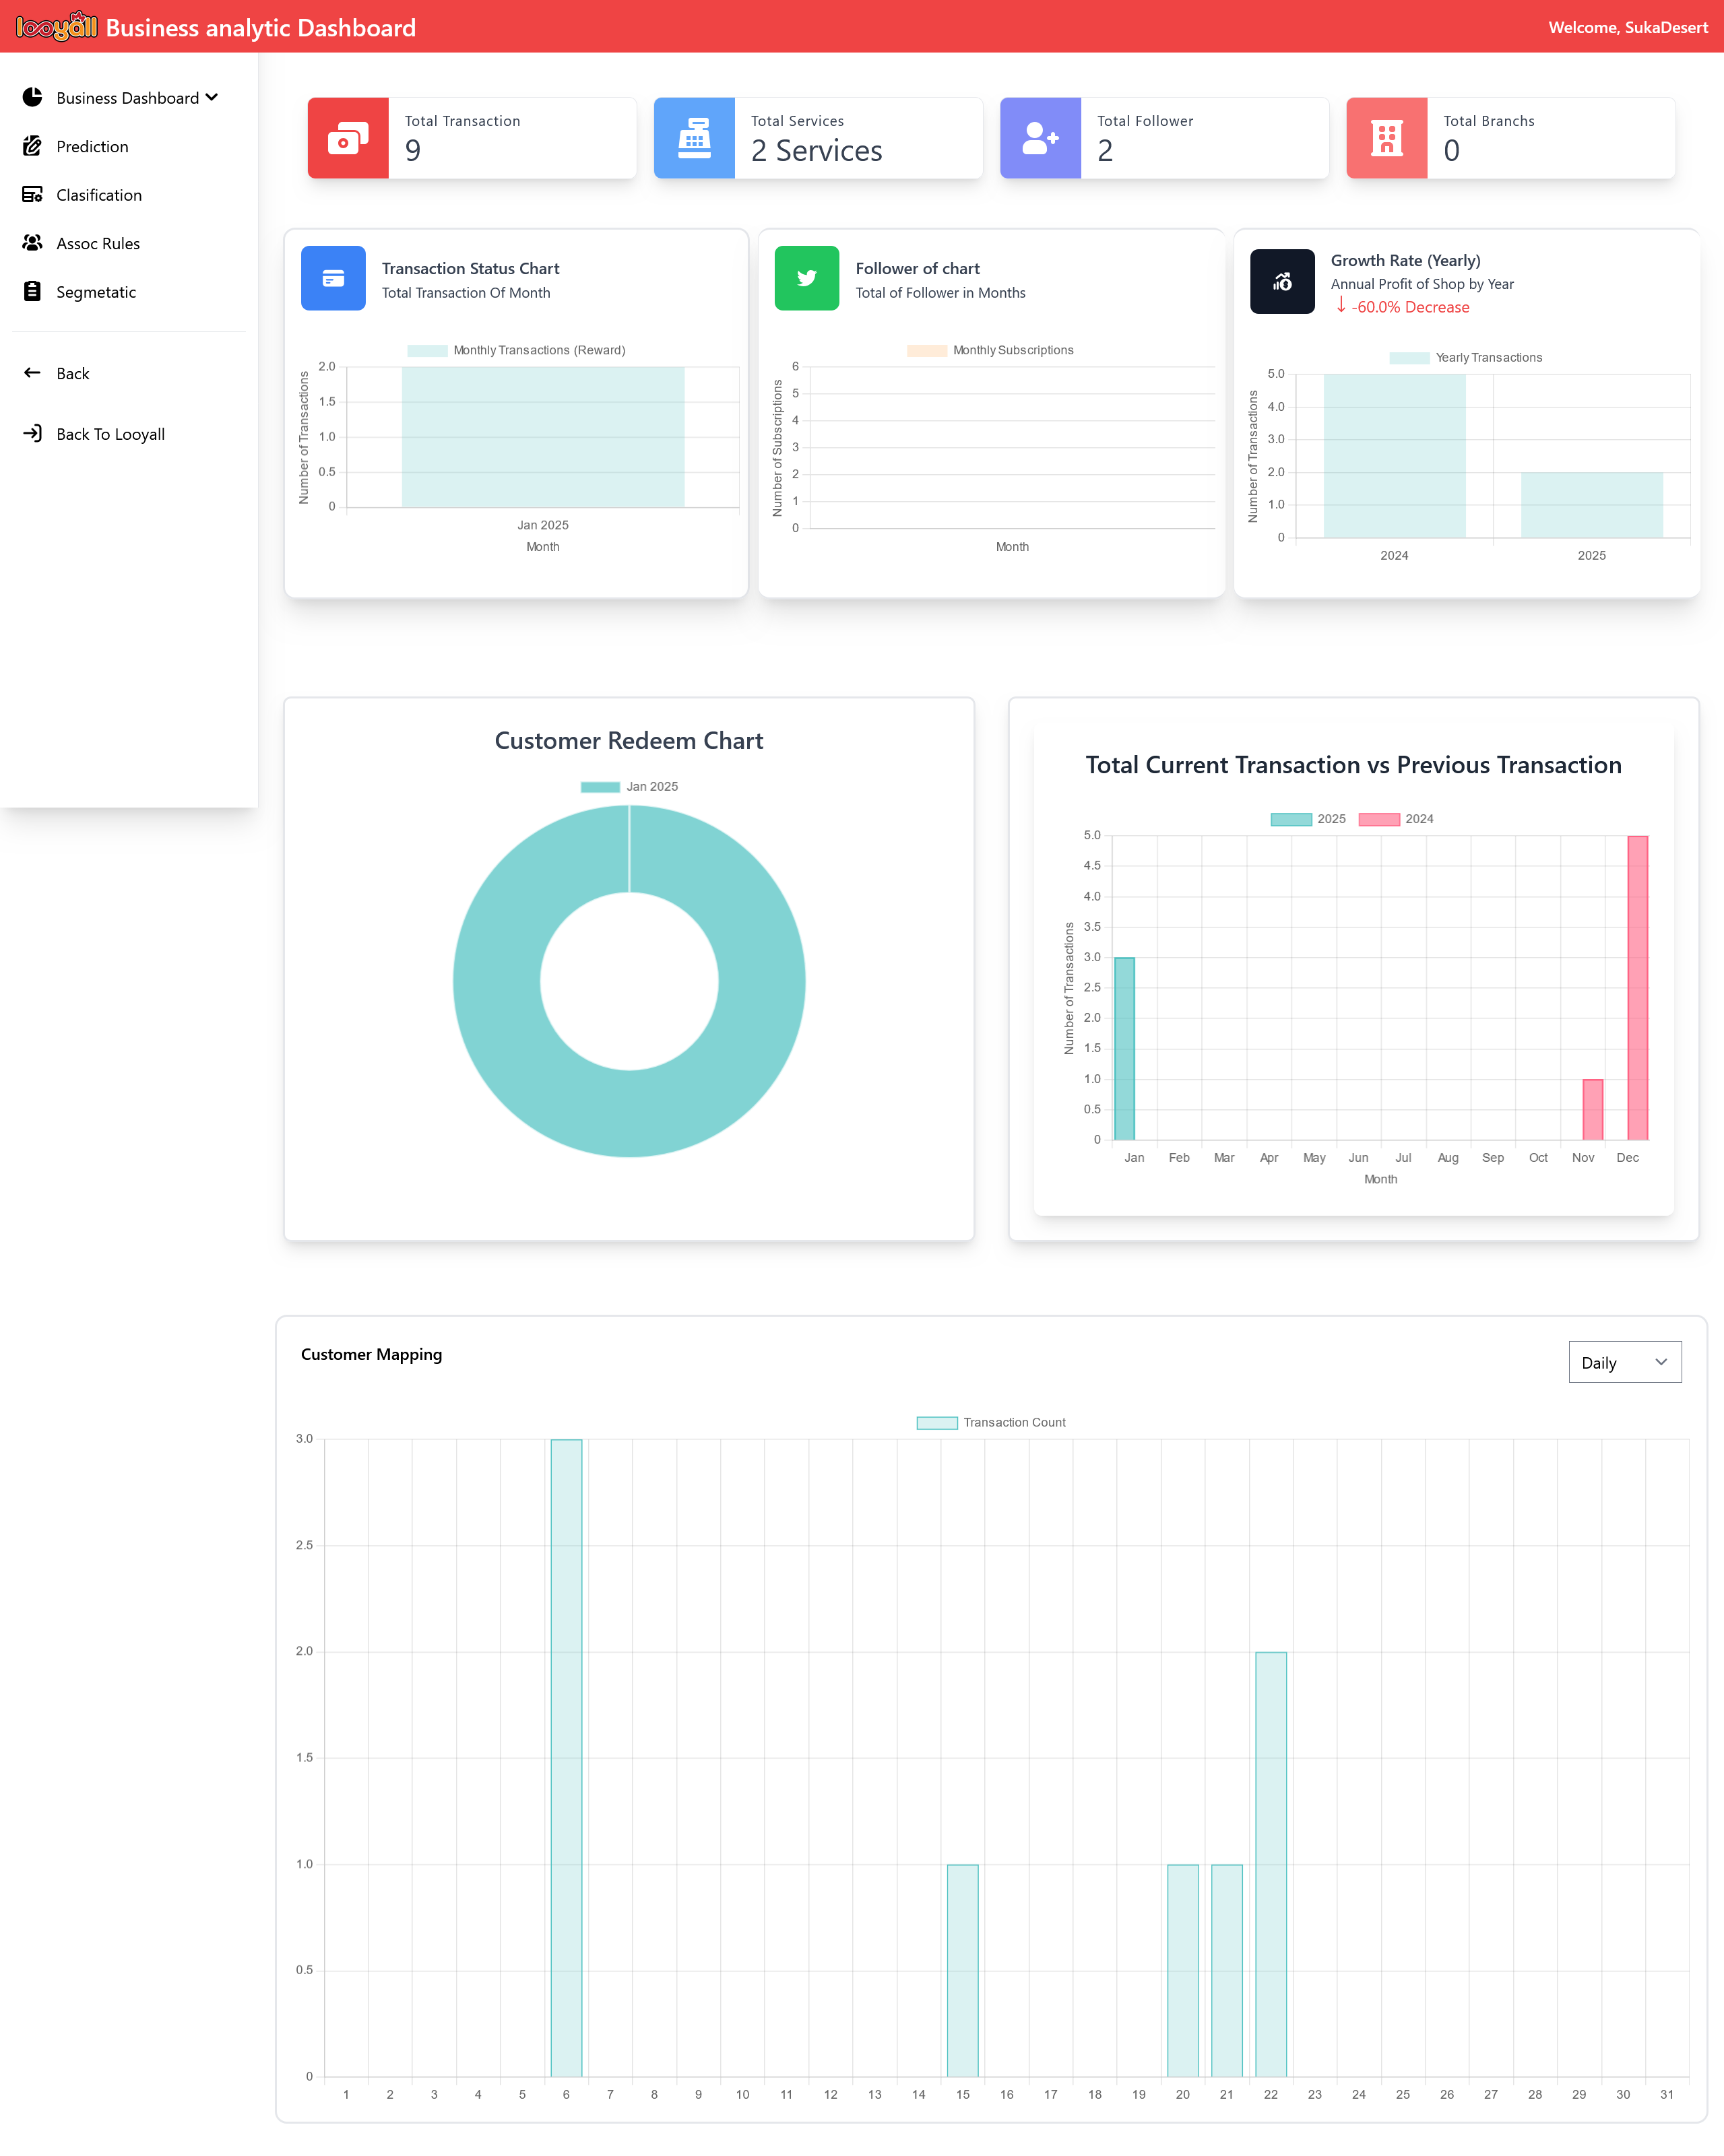Click the Jan 2025 teal comparison bar

(x=1124, y=1049)
